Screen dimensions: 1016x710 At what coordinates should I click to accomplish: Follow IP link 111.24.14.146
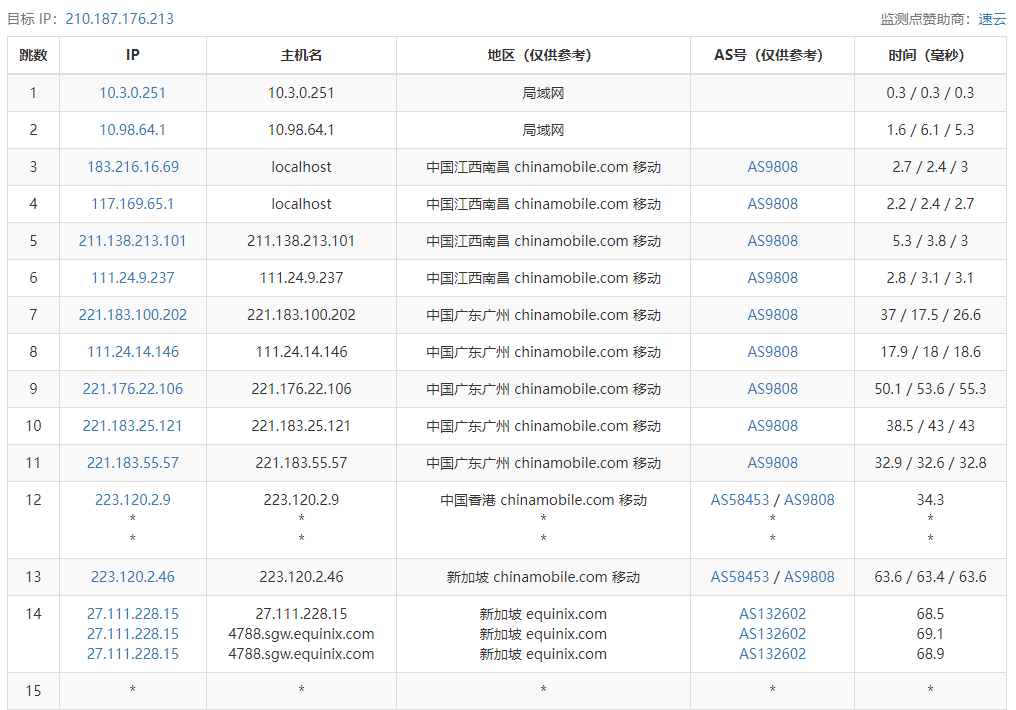133,351
